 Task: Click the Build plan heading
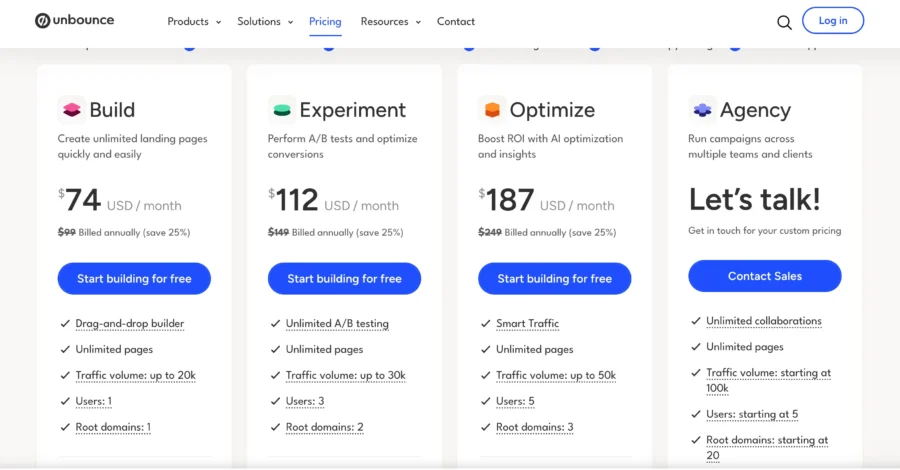112,110
